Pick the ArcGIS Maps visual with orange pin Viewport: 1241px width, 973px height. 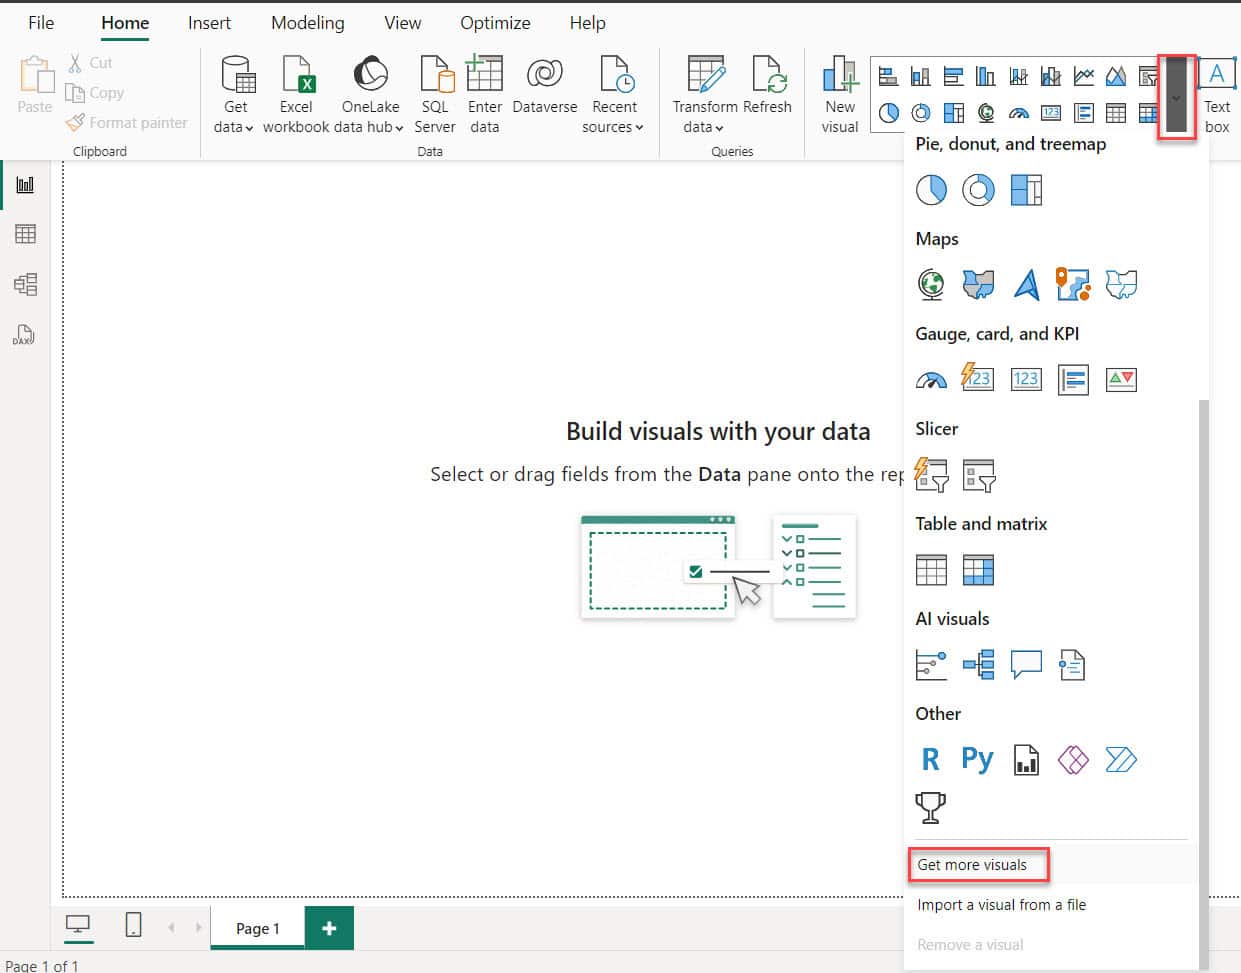tap(1073, 284)
